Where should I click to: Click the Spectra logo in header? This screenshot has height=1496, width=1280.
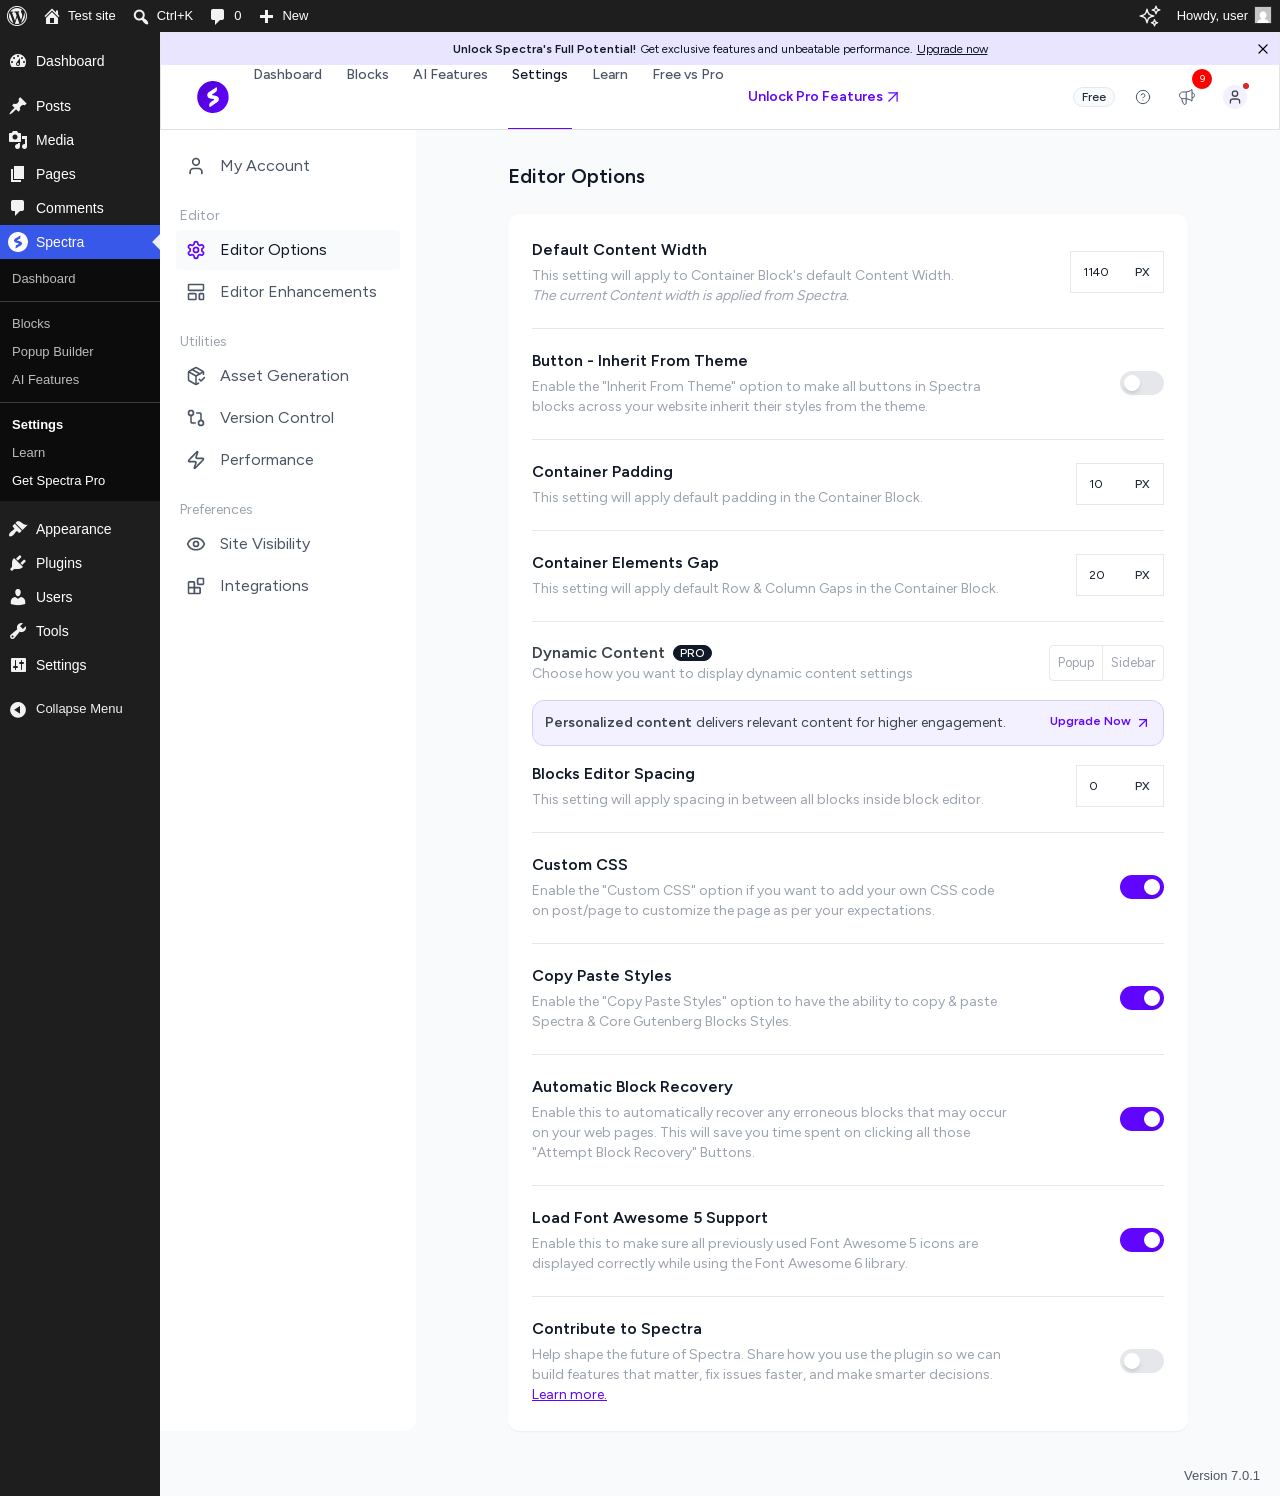213,97
